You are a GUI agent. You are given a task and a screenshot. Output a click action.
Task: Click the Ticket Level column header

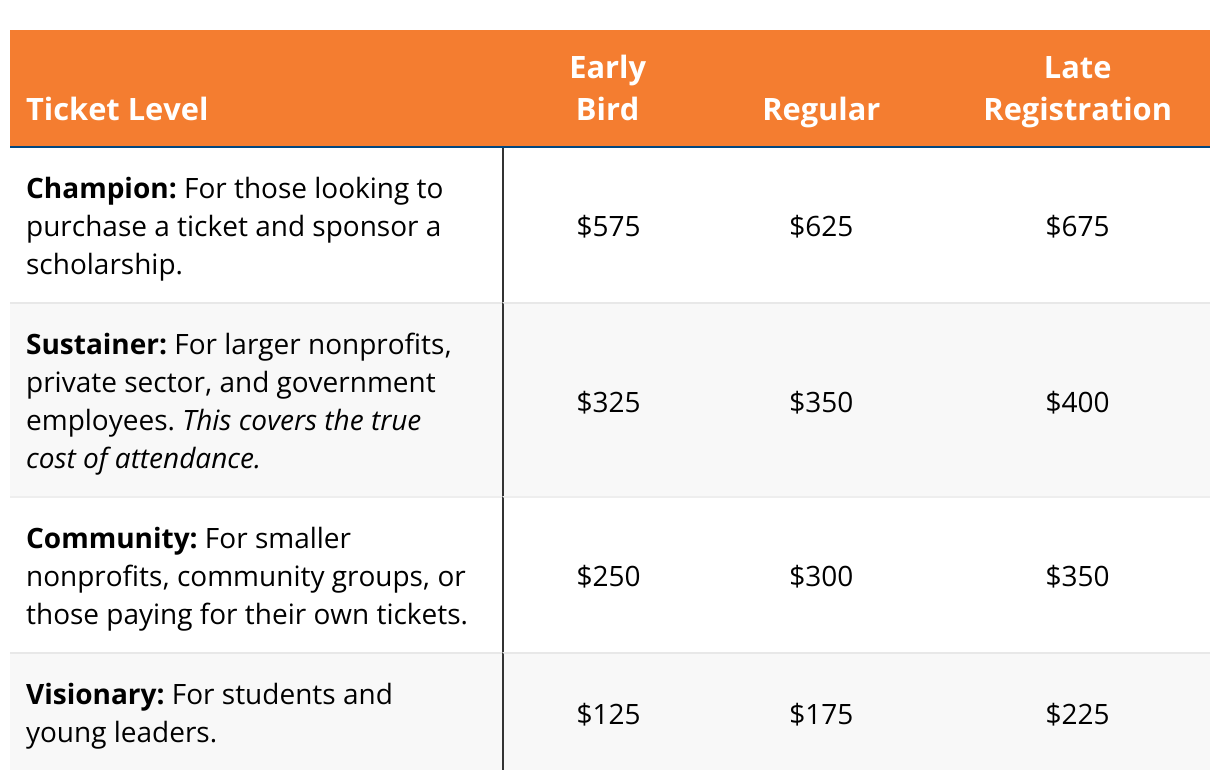point(117,108)
